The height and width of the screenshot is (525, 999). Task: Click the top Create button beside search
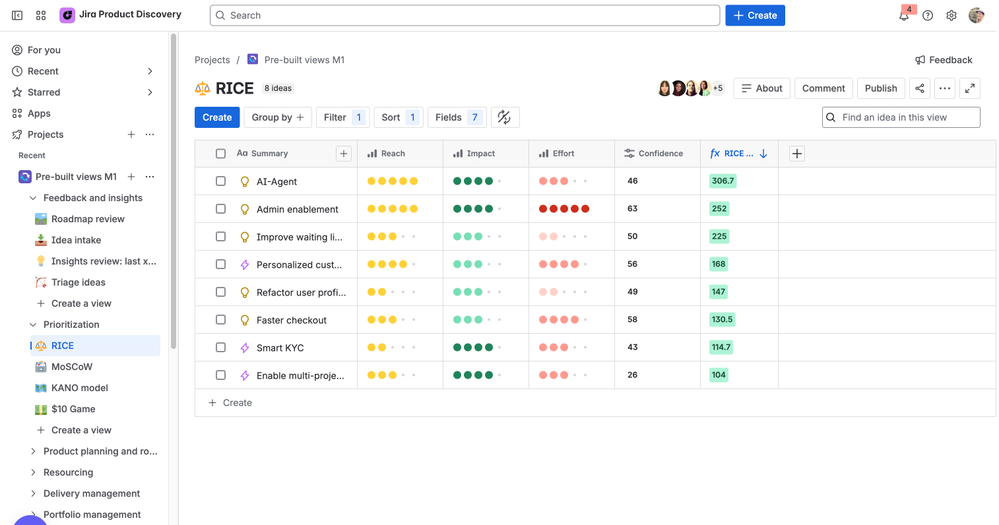755,15
